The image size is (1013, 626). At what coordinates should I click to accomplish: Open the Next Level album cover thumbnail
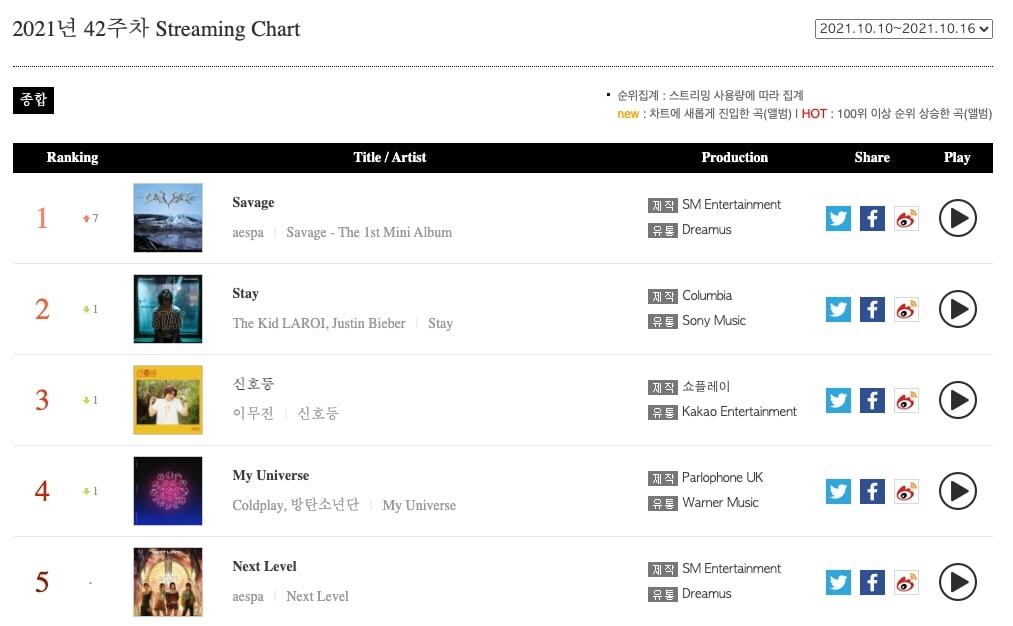tap(168, 582)
